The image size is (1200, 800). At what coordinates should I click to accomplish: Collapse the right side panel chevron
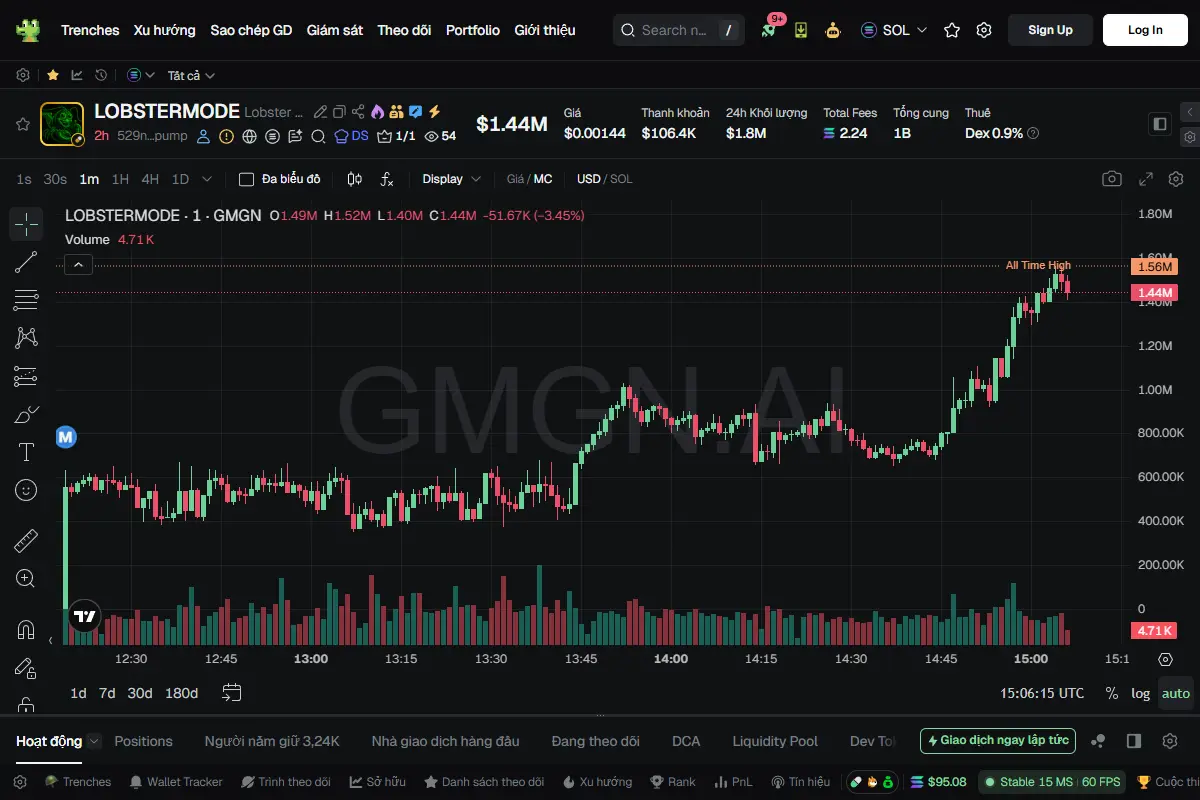click(1189, 112)
